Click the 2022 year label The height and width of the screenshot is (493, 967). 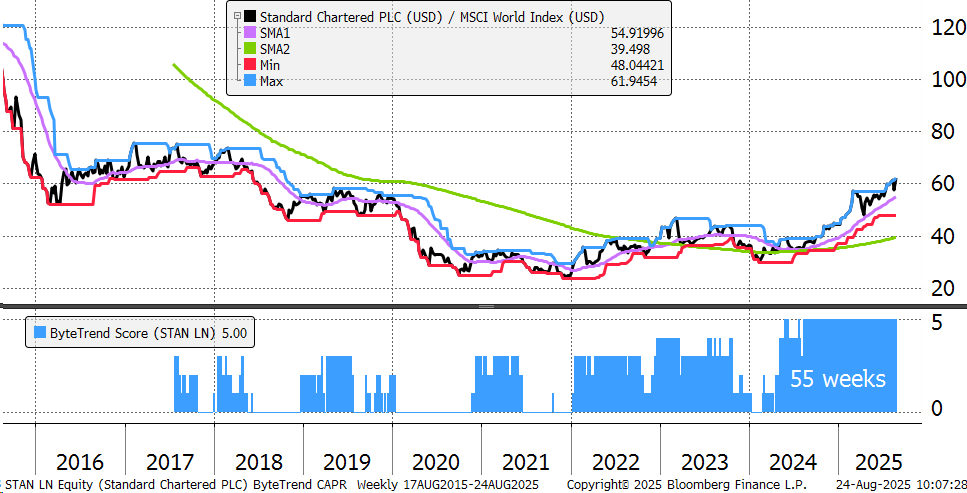pyautogui.click(x=615, y=462)
